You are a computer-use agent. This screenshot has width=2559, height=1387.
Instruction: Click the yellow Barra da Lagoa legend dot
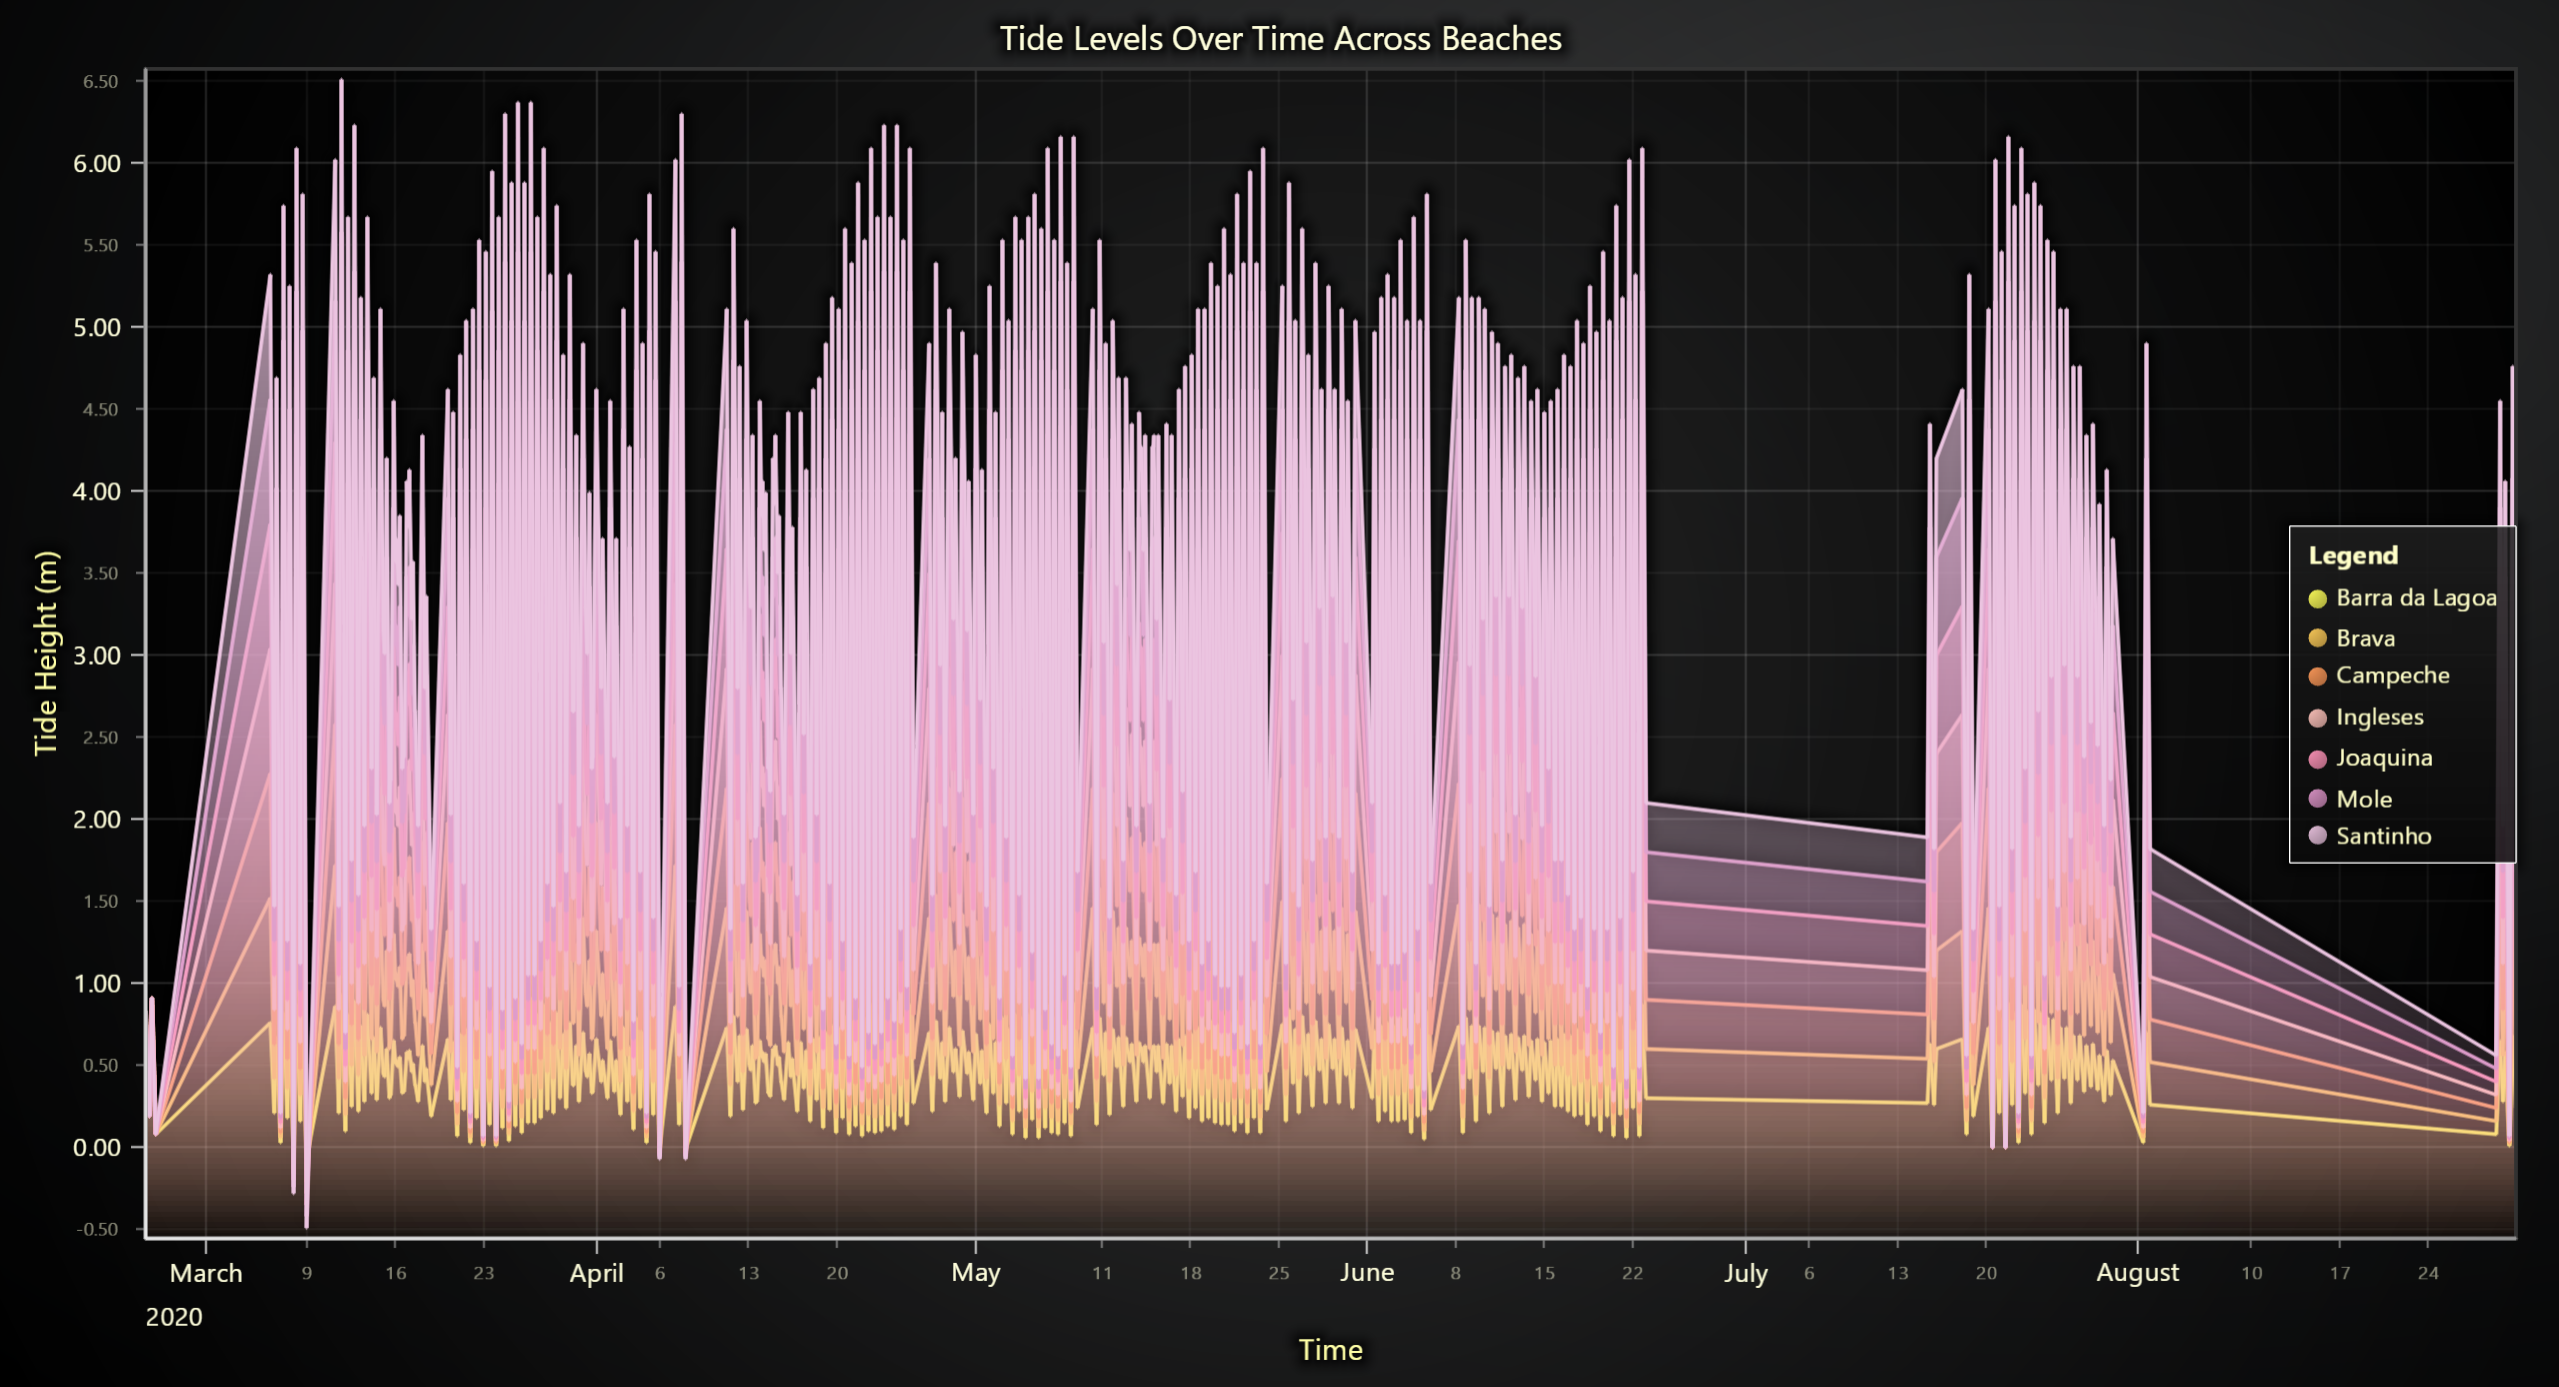click(x=2317, y=599)
